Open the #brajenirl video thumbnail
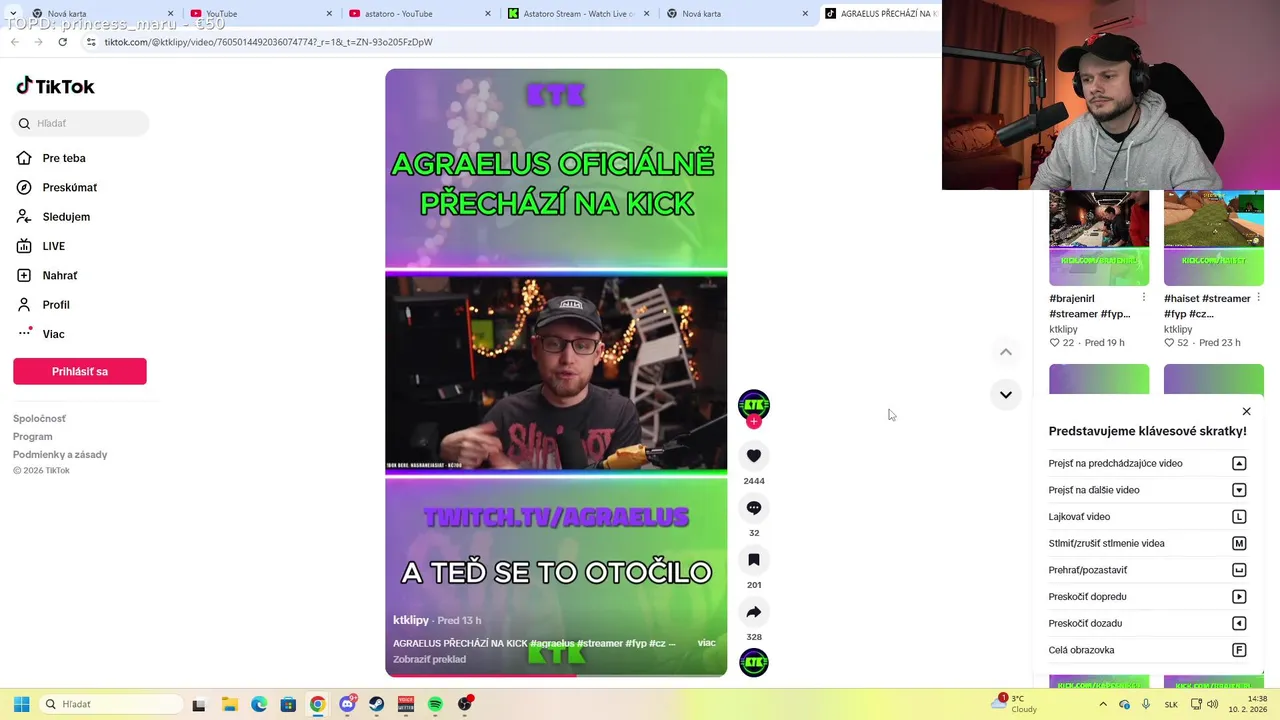The width and height of the screenshot is (1280, 720). (x=1099, y=238)
